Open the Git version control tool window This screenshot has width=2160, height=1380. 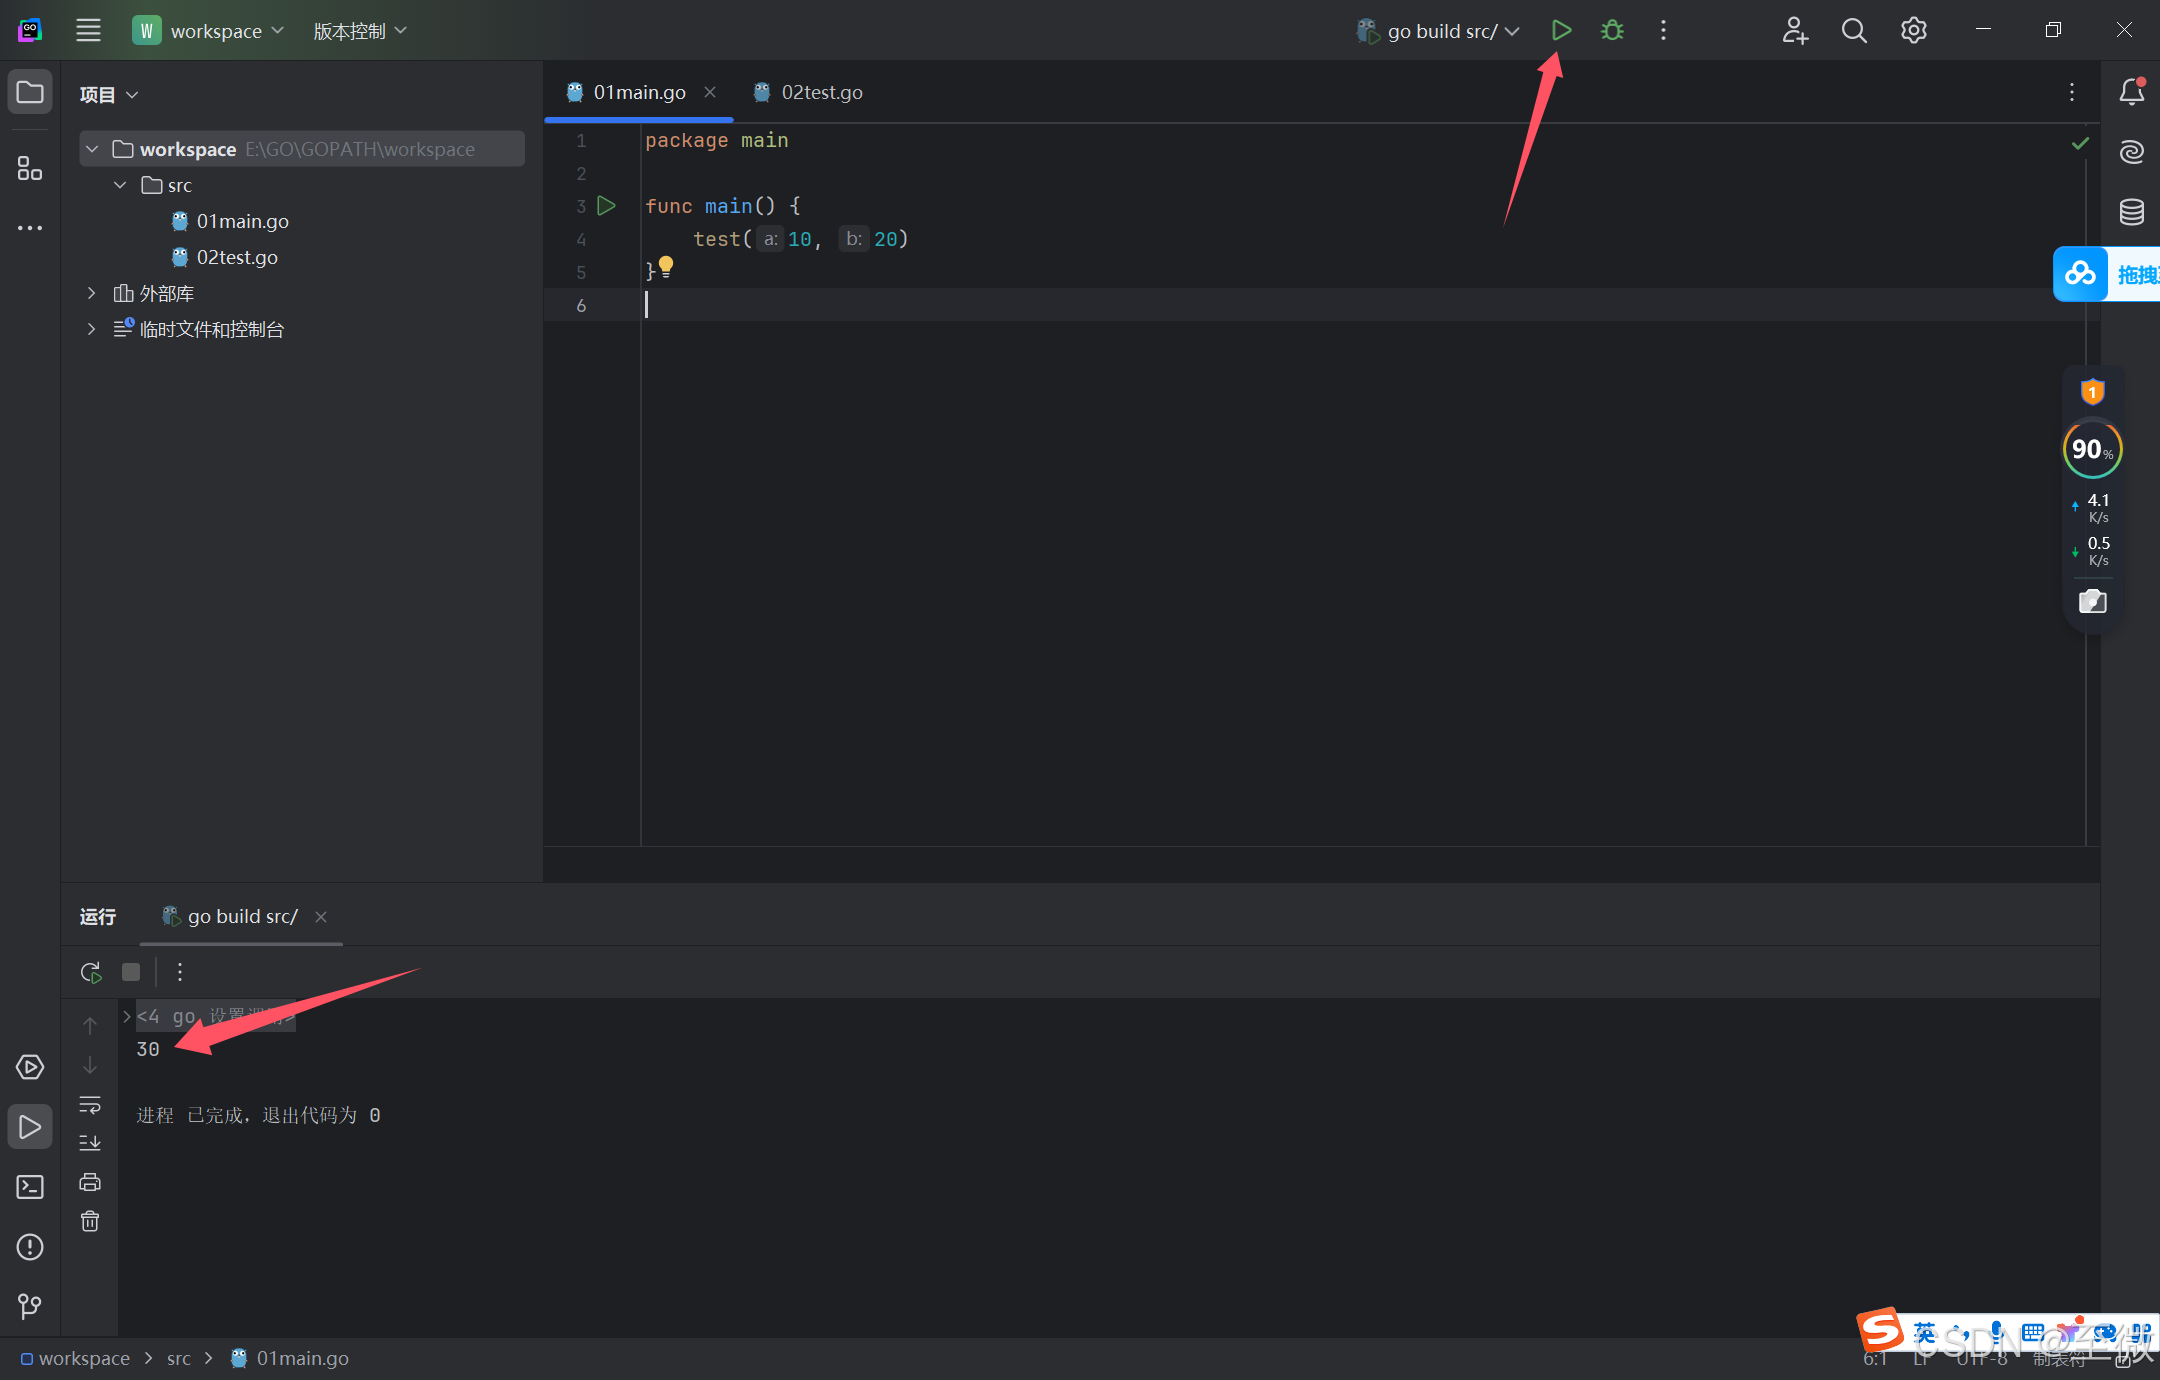click(x=30, y=1306)
